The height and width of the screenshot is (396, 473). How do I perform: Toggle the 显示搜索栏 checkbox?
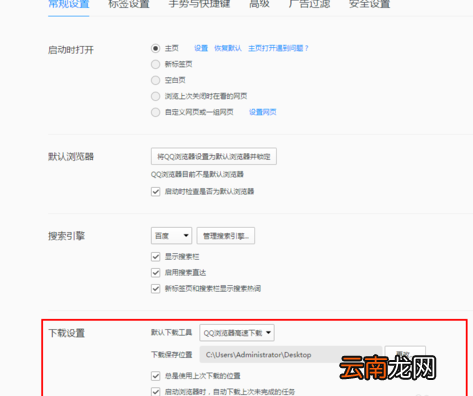pyautogui.click(x=156, y=257)
